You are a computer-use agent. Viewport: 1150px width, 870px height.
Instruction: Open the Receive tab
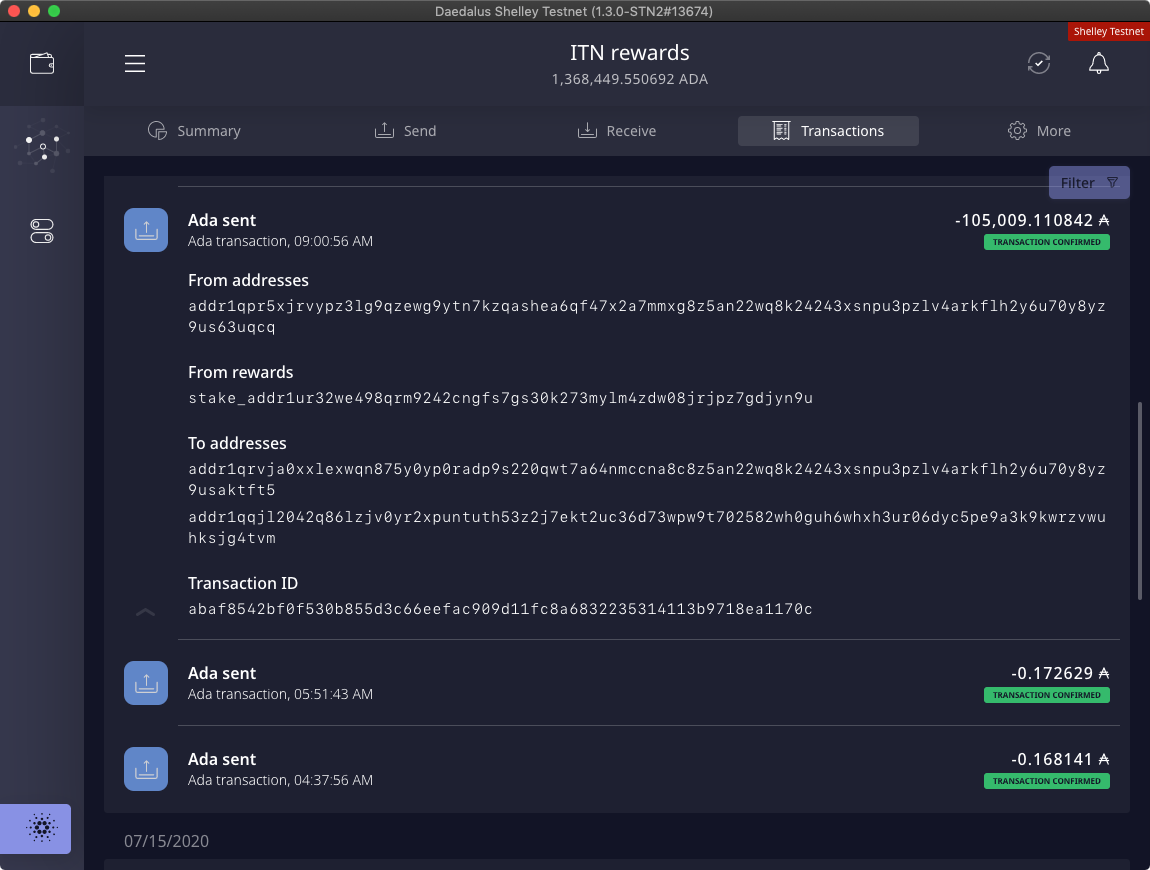click(x=617, y=131)
